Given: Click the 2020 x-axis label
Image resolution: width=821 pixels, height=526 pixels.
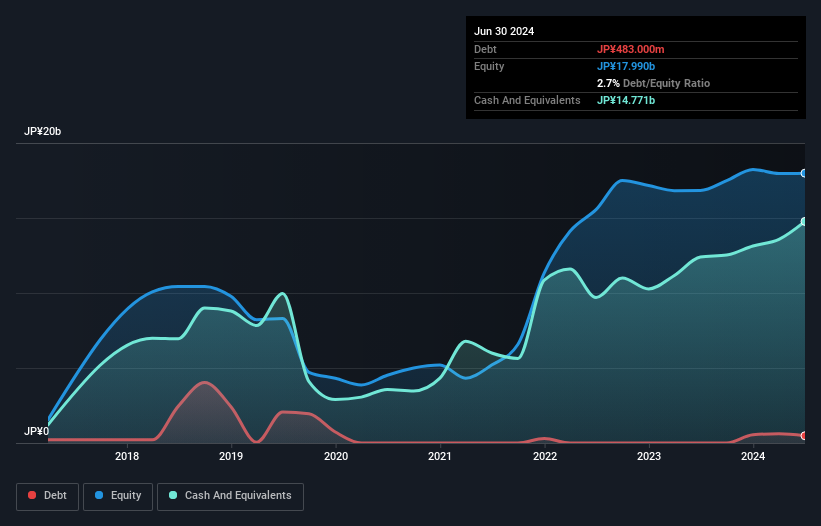Looking at the screenshot, I should pos(336,456).
